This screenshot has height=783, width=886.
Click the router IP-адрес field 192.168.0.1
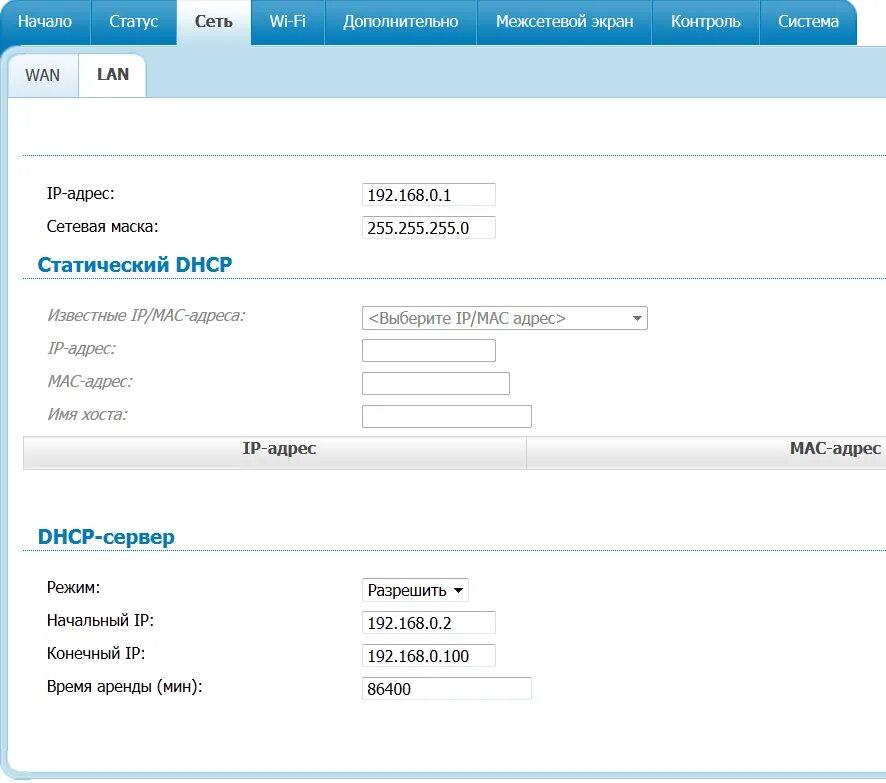tap(429, 195)
